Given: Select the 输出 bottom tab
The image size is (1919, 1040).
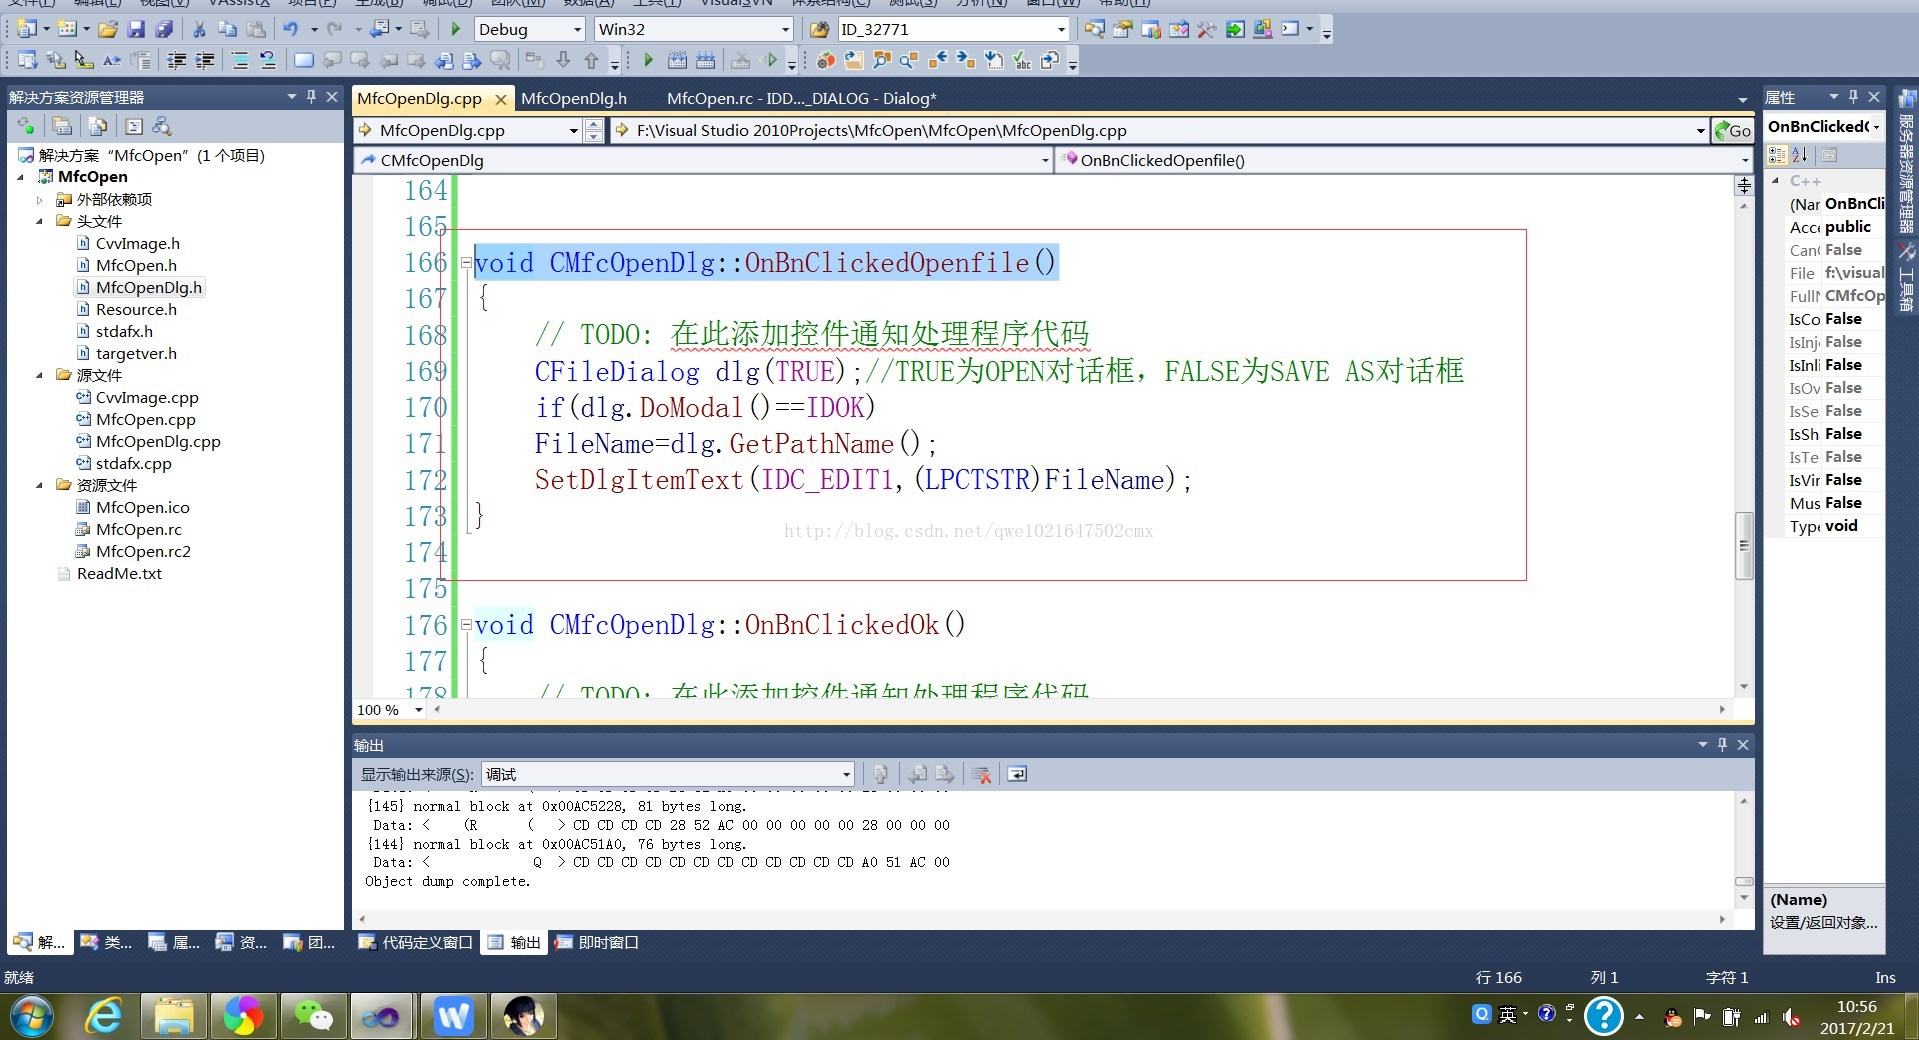Looking at the screenshot, I should point(515,942).
